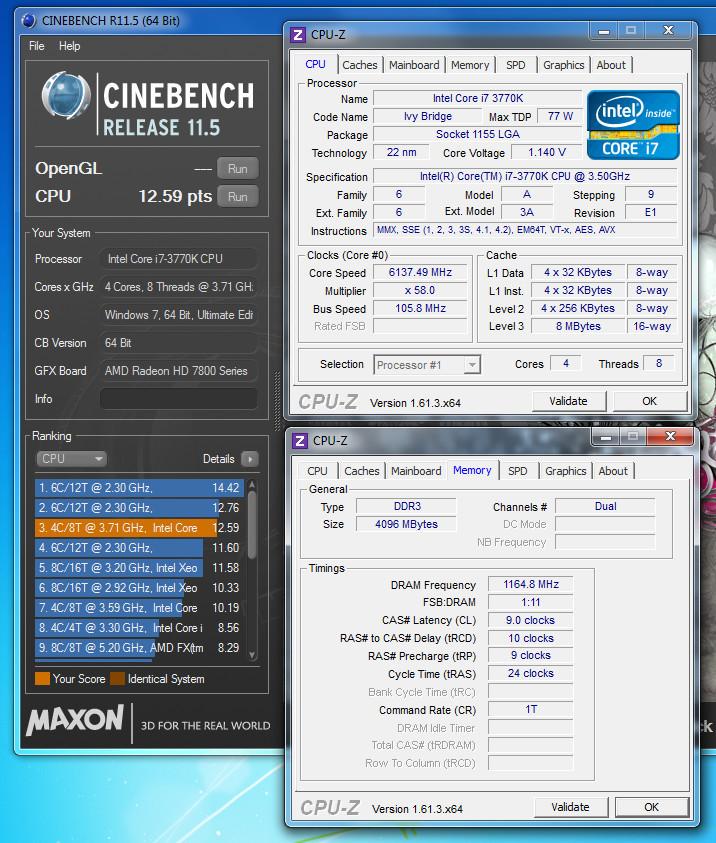
Task: Click the Core Voltage value 1.140 V
Action: point(547,153)
